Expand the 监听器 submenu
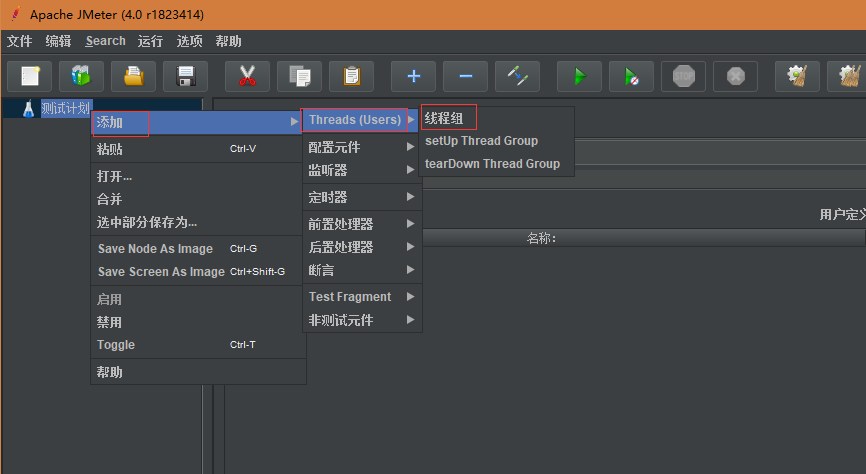The height and width of the screenshot is (474, 866). [x=361, y=170]
